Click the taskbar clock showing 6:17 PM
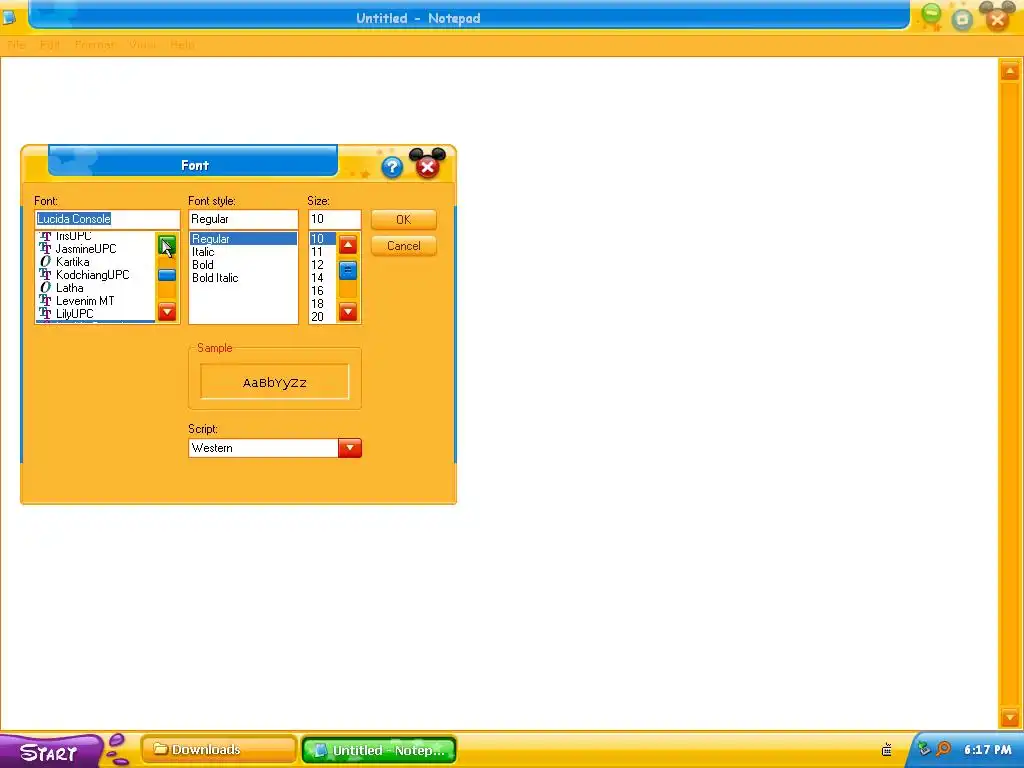 pyautogui.click(x=988, y=750)
